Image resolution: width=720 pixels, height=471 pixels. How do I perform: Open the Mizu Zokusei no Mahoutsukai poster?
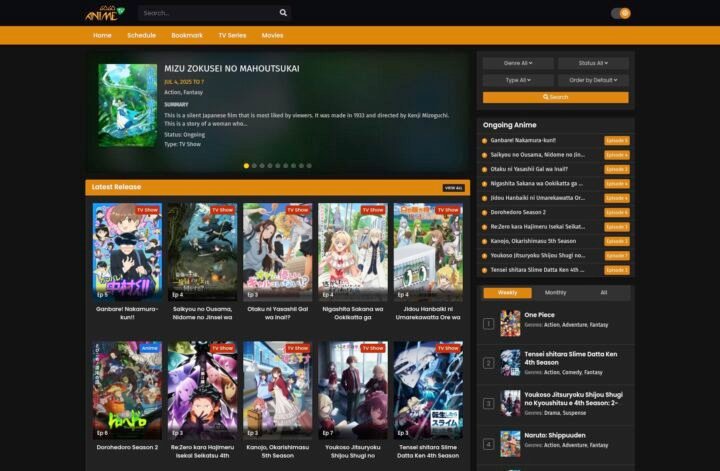(x=127, y=106)
